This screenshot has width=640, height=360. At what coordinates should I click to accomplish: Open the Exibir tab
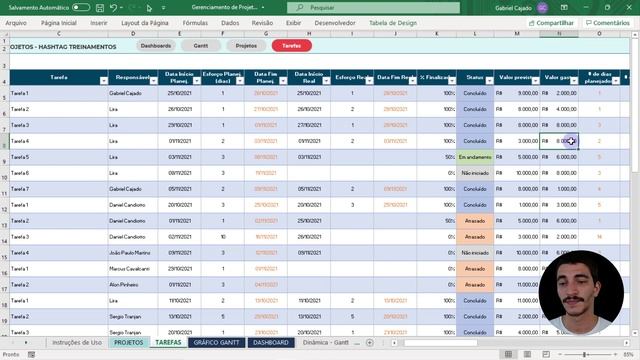[x=293, y=23]
